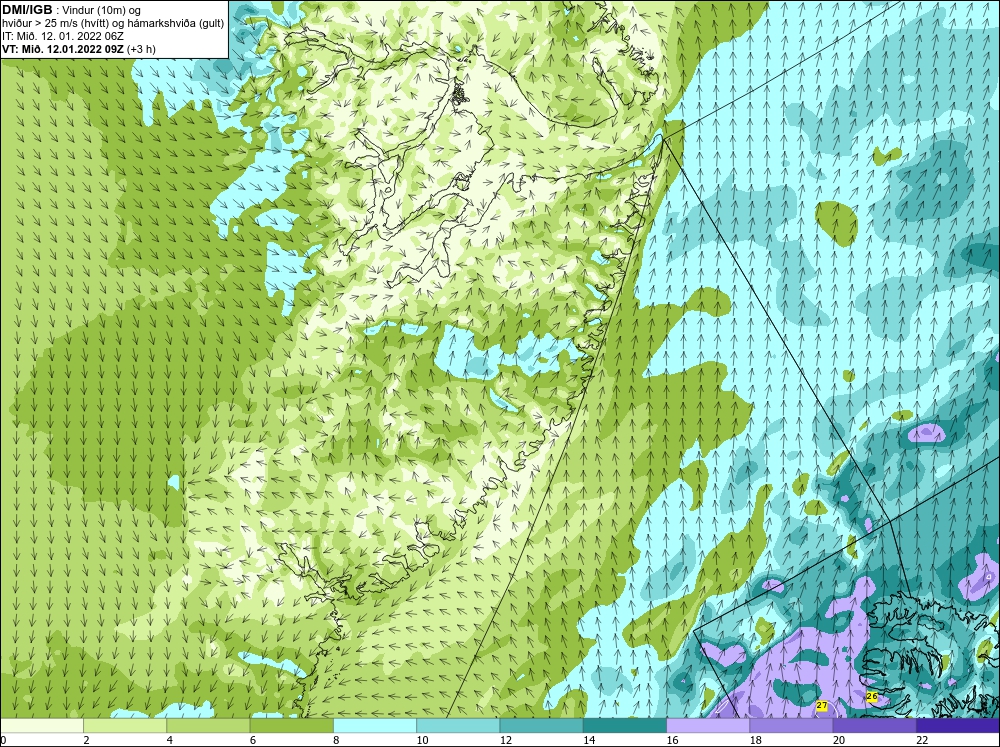The height and width of the screenshot is (747, 1000).
Task: Click the yellow gust marker labeled 26
Action: coord(872,697)
